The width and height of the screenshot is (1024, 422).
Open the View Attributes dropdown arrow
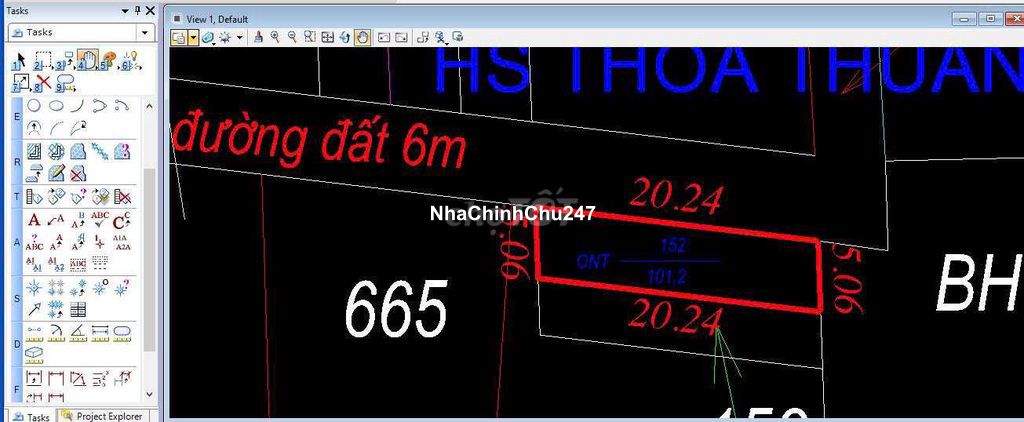point(193,37)
